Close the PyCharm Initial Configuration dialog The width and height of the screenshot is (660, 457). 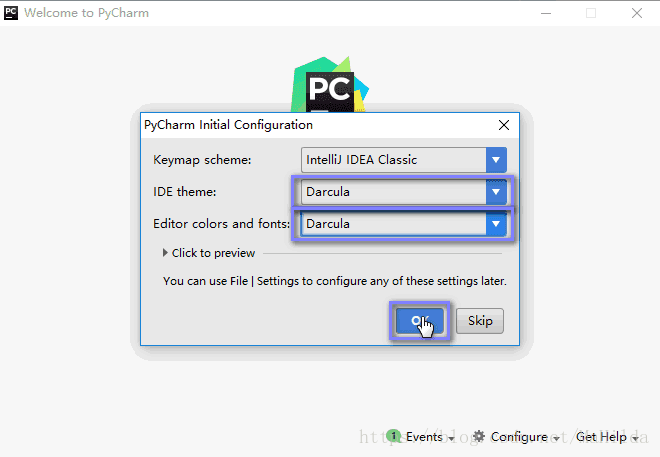coord(504,125)
